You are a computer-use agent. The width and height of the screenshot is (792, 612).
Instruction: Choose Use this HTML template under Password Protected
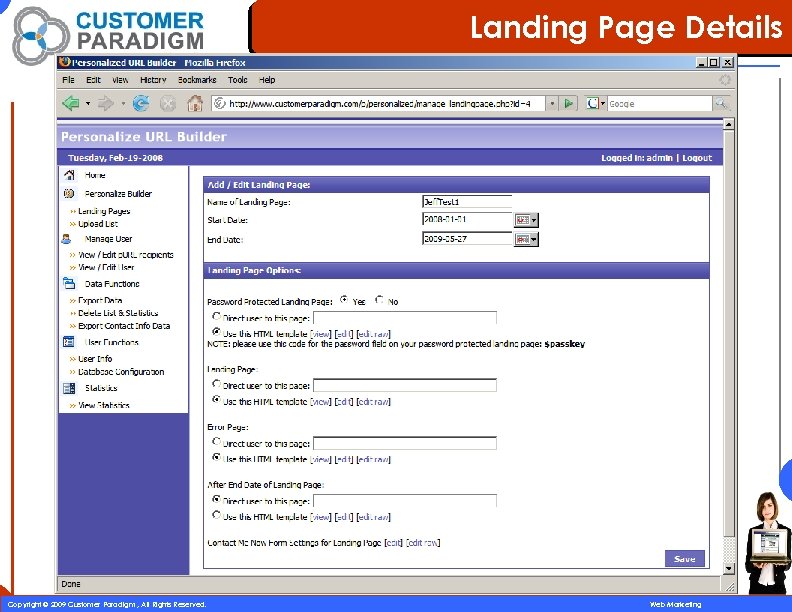(216, 332)
